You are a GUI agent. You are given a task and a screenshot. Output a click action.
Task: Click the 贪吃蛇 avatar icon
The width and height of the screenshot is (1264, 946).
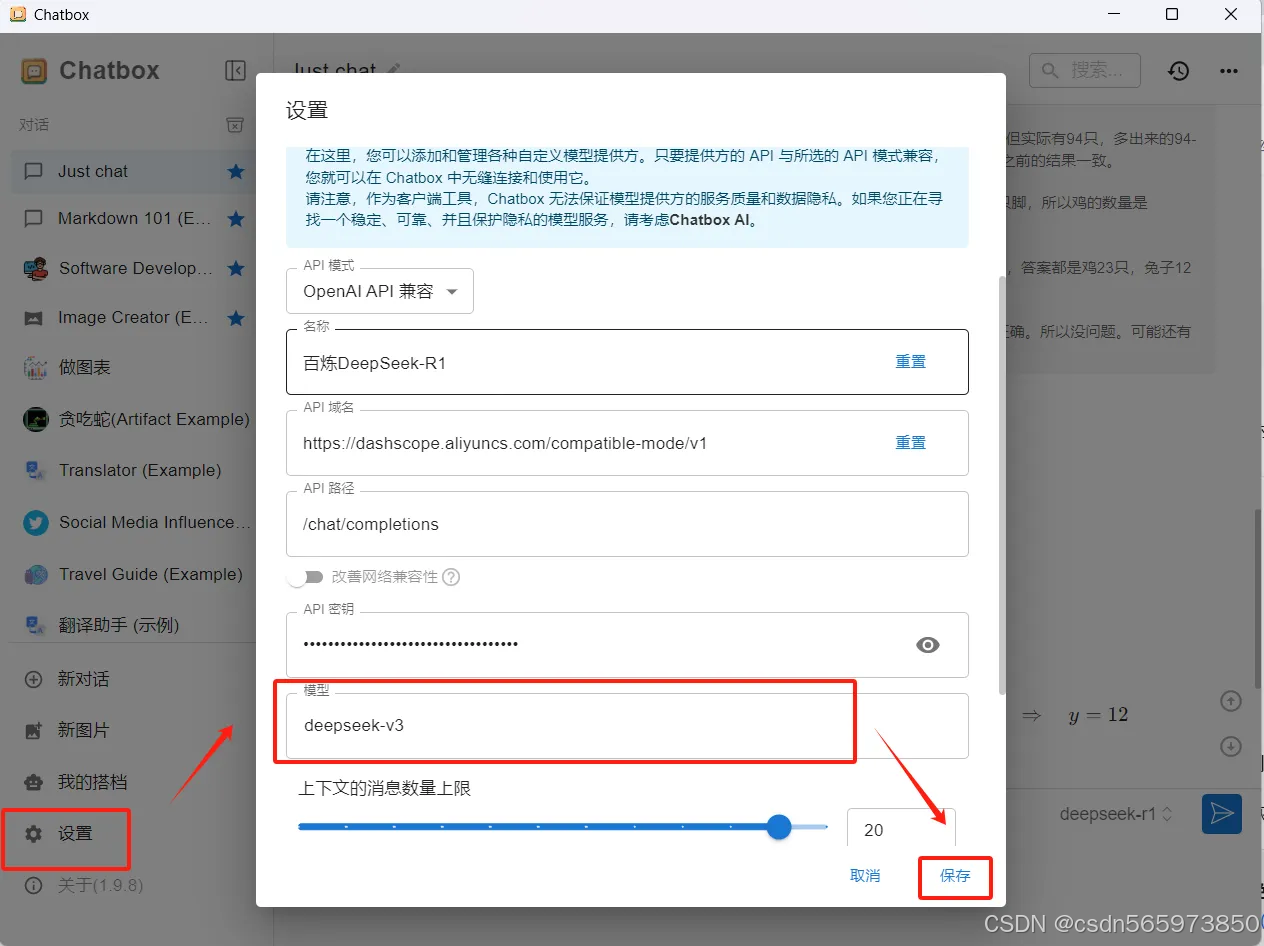(x=35, y=419)
